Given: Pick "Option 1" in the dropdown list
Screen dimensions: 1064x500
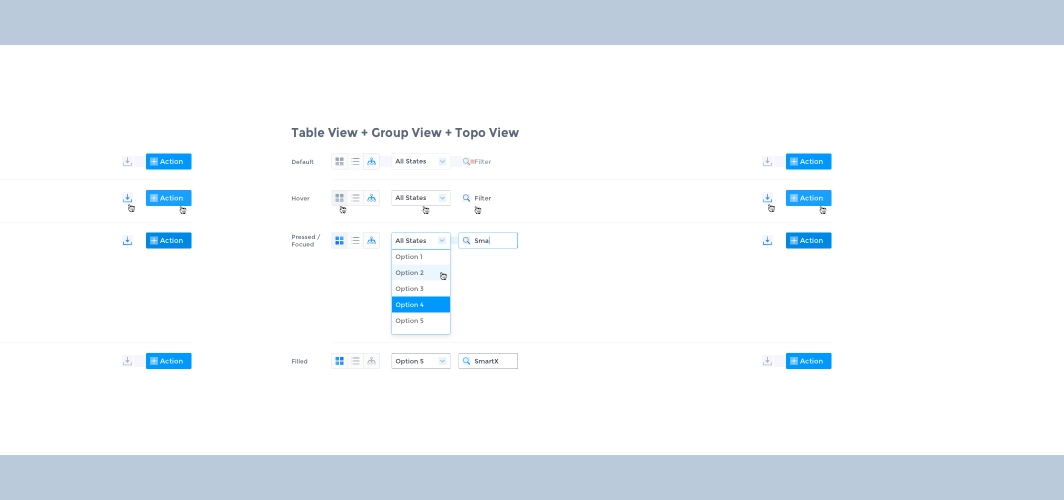Looking at the screenshot, I should click(x=420, y=257).
